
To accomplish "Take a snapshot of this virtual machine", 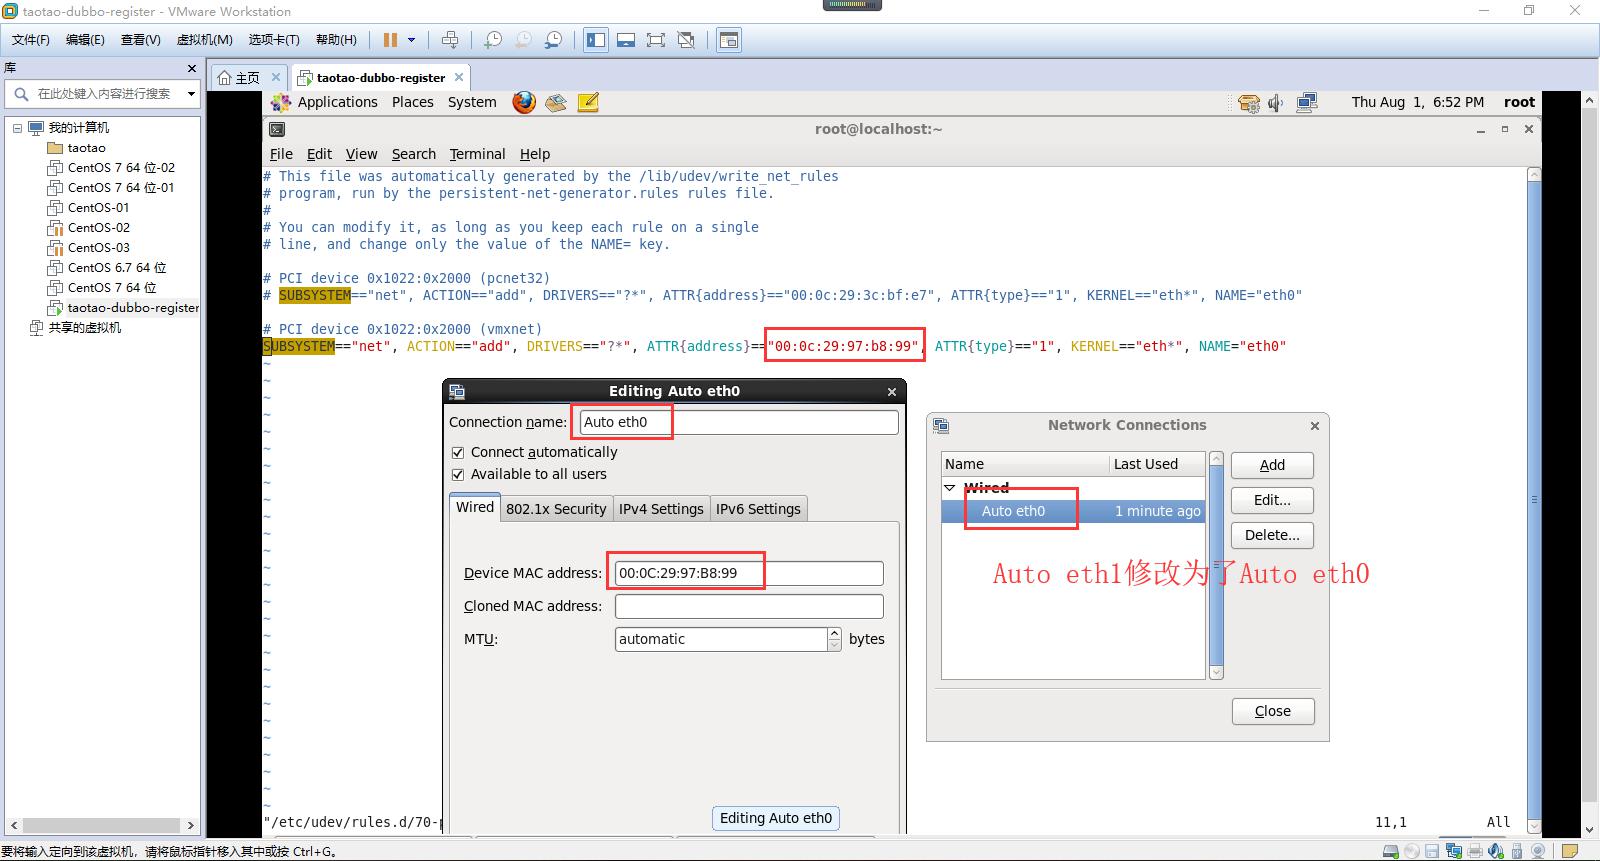I will (493, 40).
